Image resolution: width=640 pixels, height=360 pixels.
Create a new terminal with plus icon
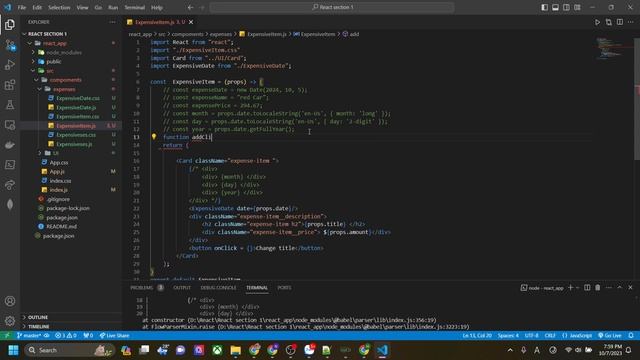[571, 288]
